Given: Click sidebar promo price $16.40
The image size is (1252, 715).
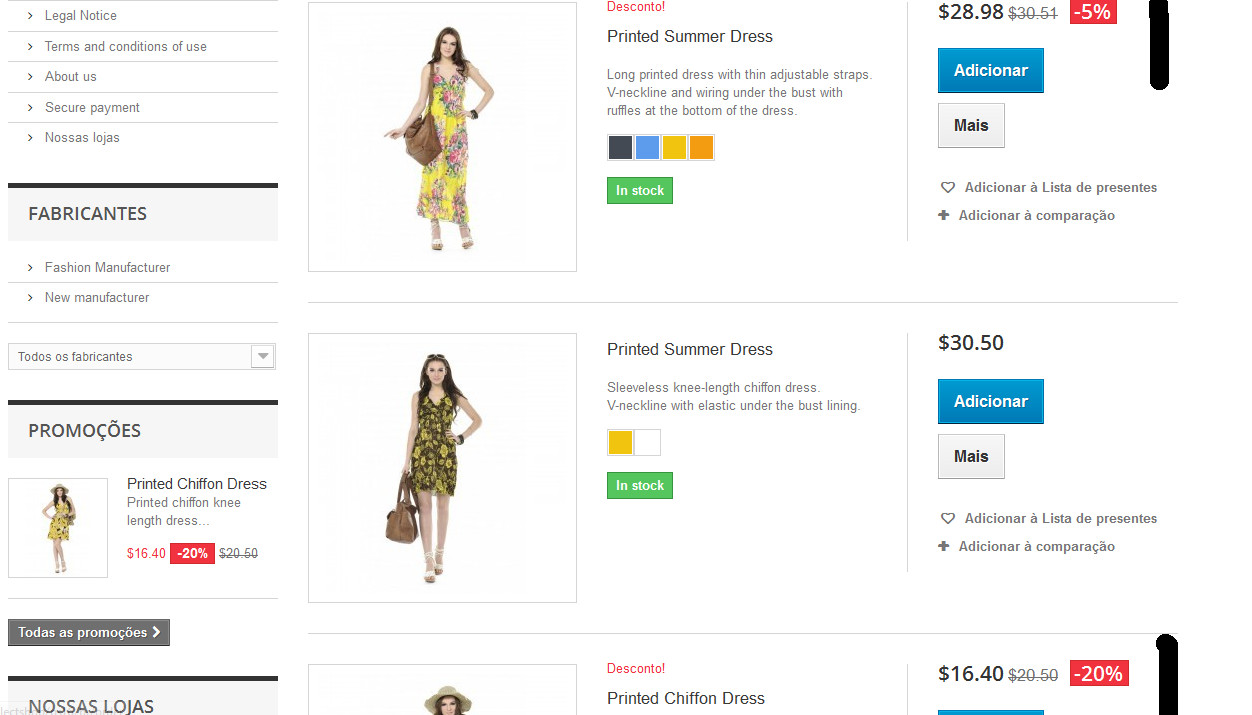Looking at the screenshot, I should coord(146,554).
